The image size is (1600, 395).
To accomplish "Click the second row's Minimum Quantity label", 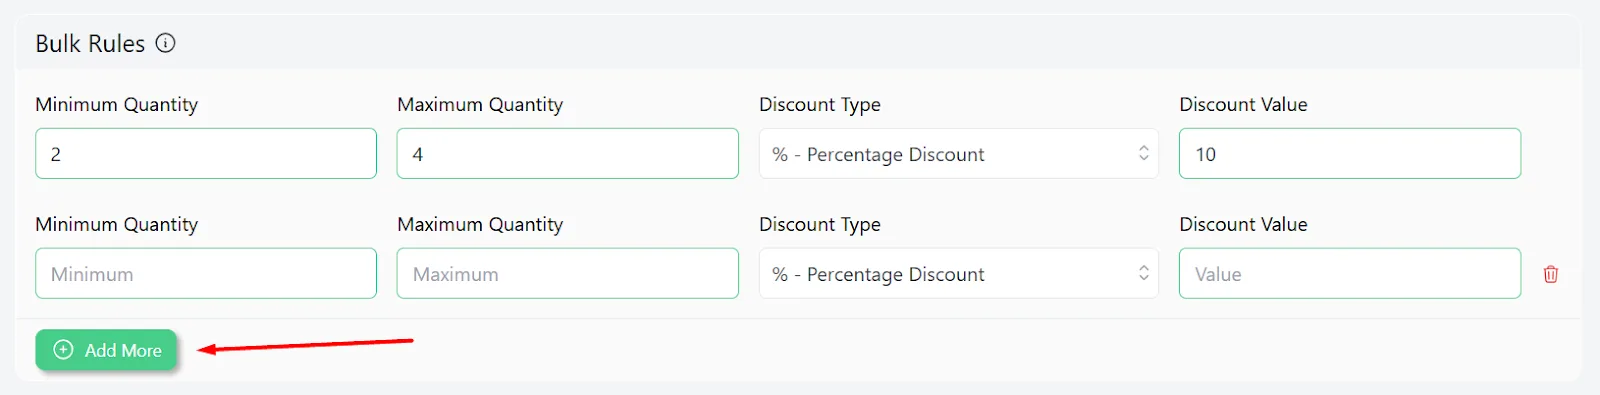I will click(117, 225).
